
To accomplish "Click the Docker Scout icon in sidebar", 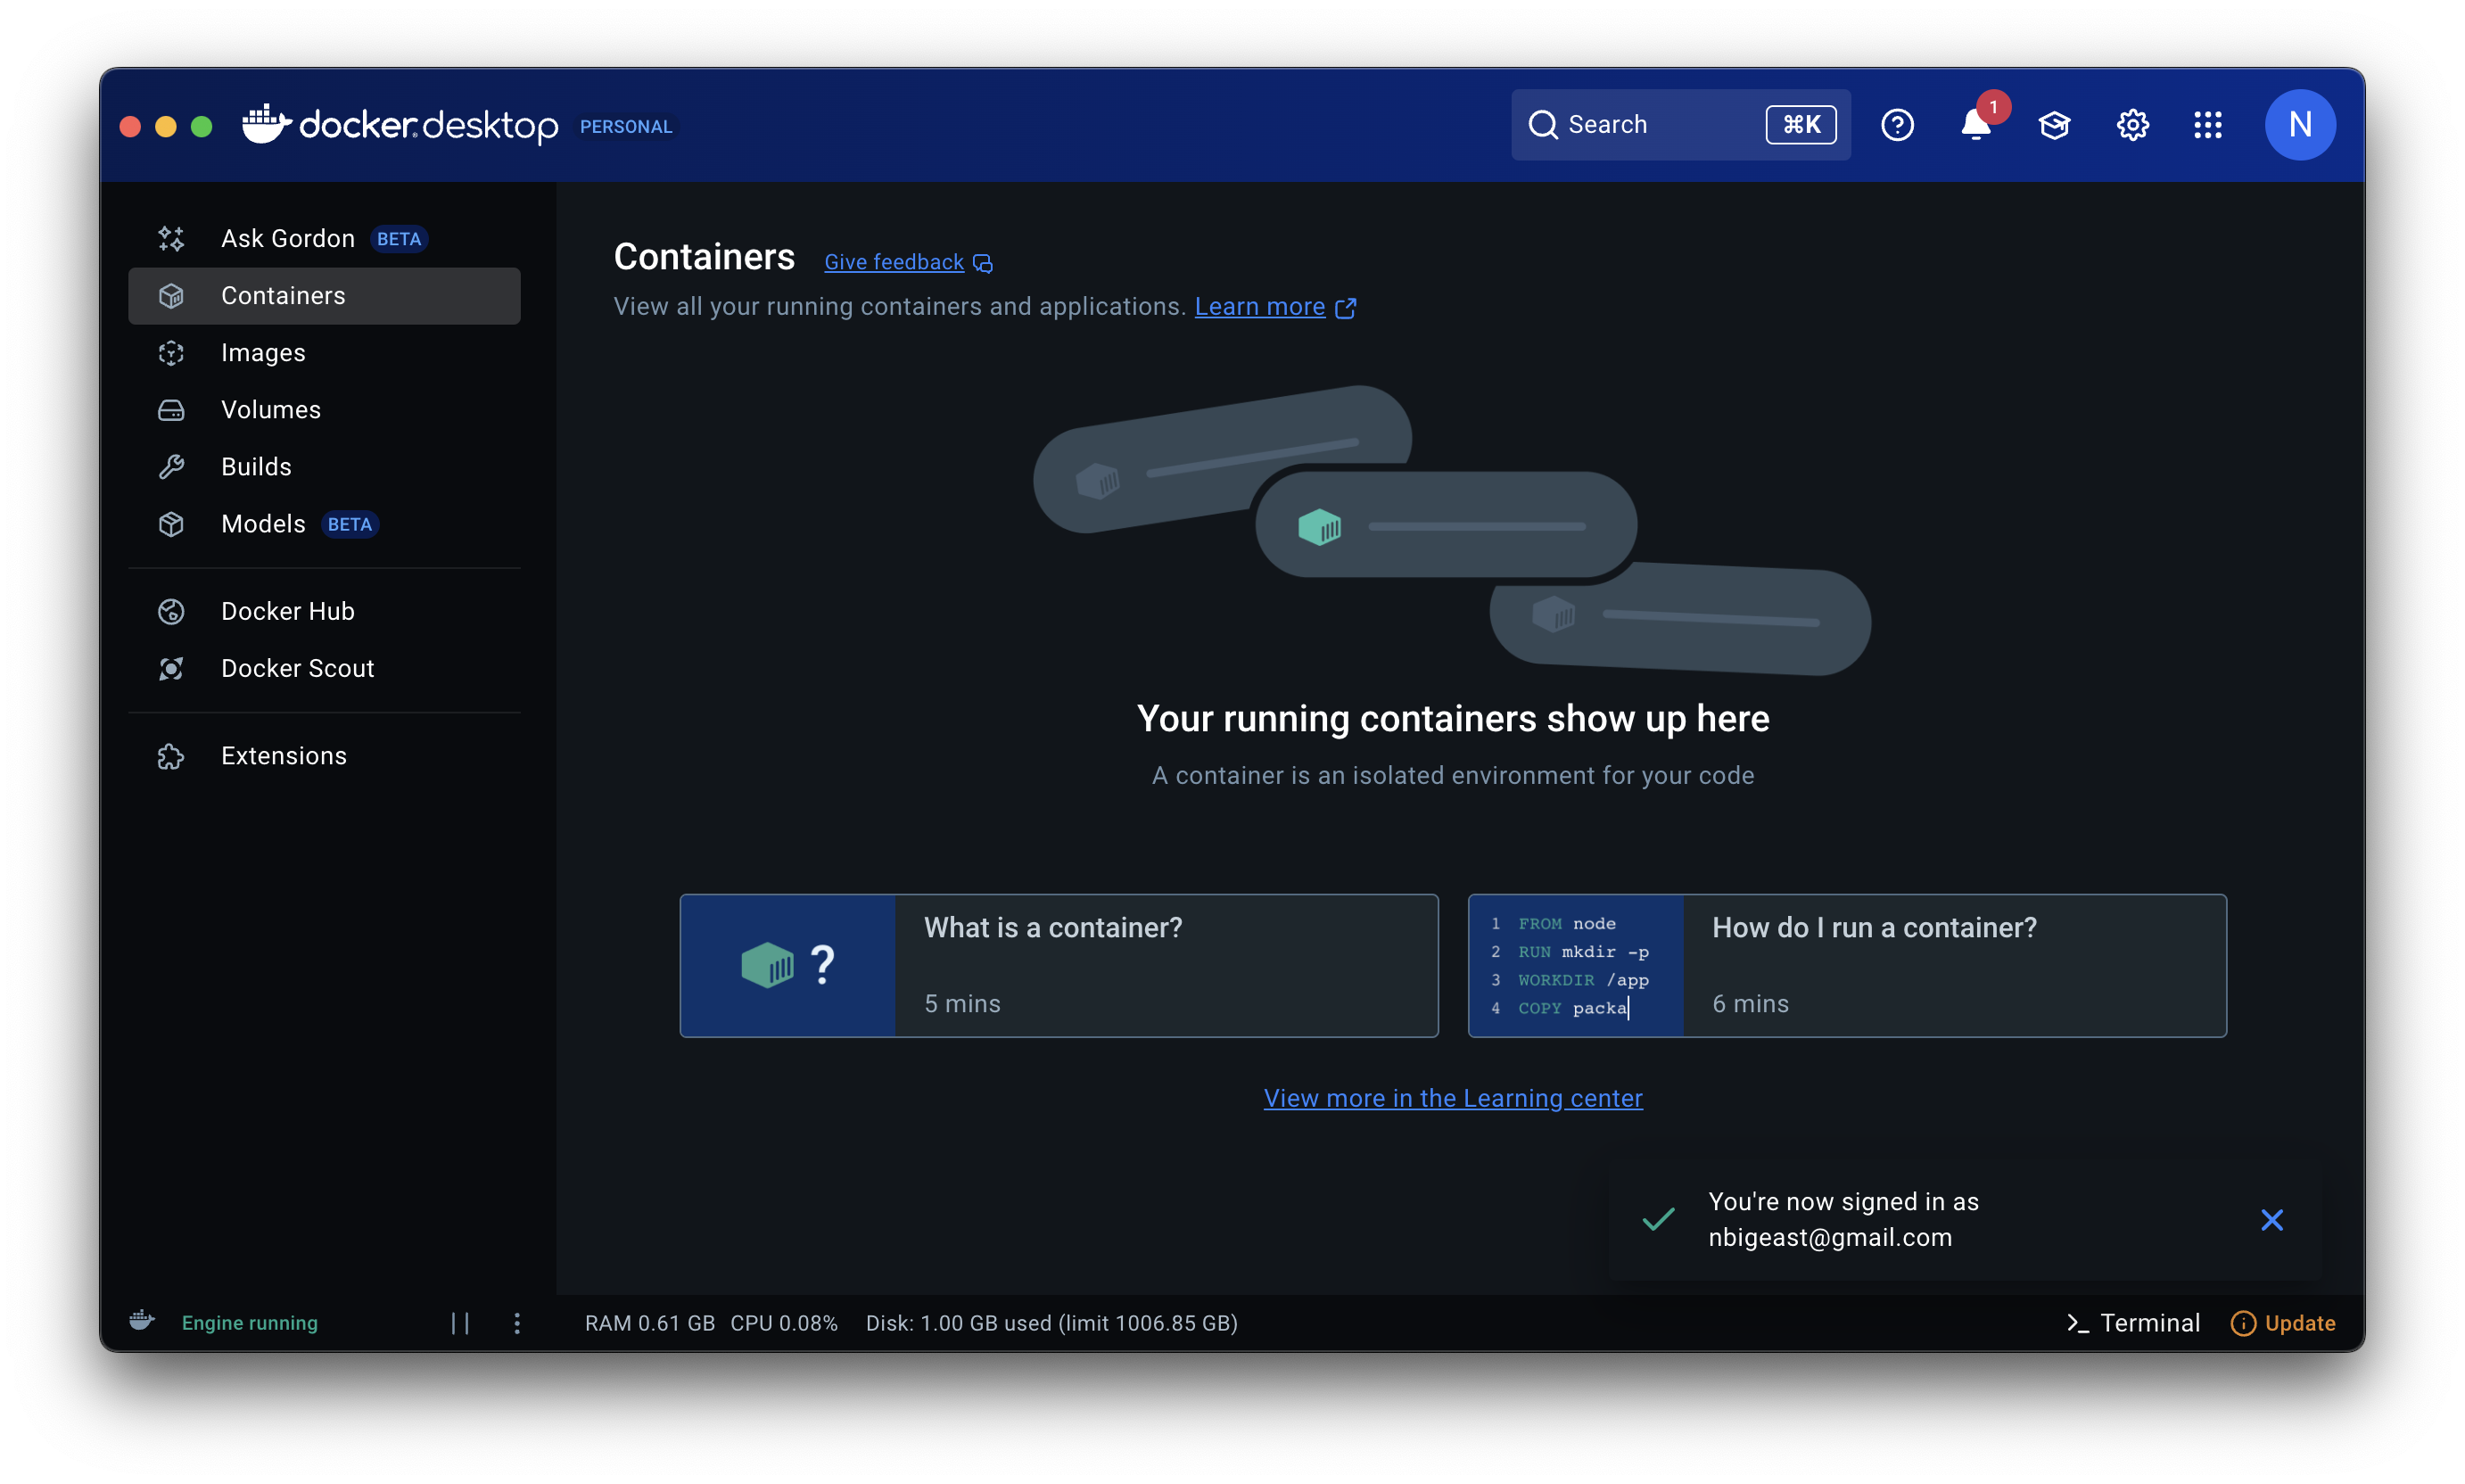I will [x=171, y=667].
